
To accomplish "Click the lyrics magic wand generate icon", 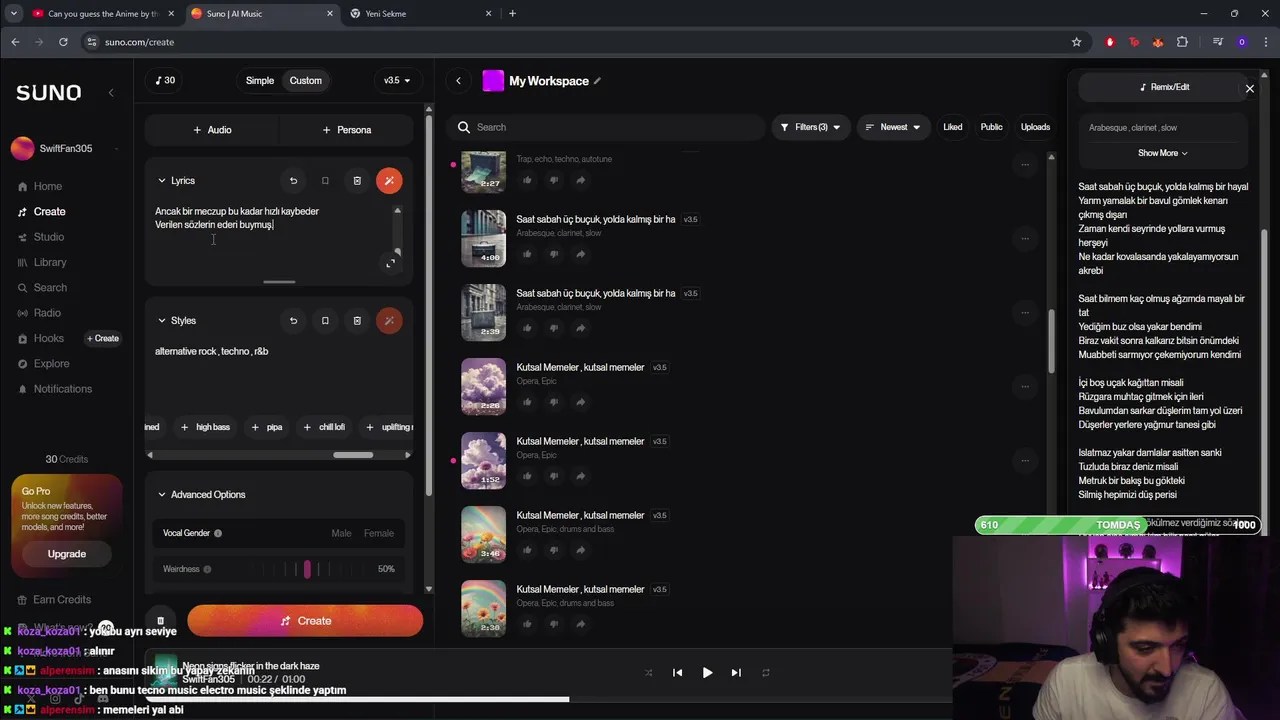I will [x=389, y=181].
